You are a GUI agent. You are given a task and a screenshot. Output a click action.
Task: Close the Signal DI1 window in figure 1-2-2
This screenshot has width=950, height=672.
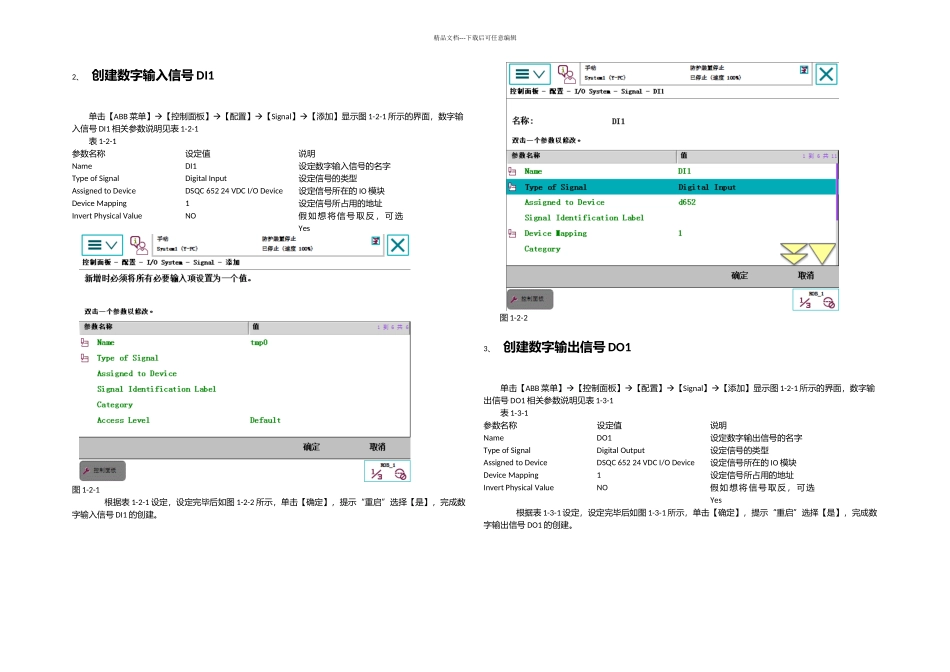[826, 74]
